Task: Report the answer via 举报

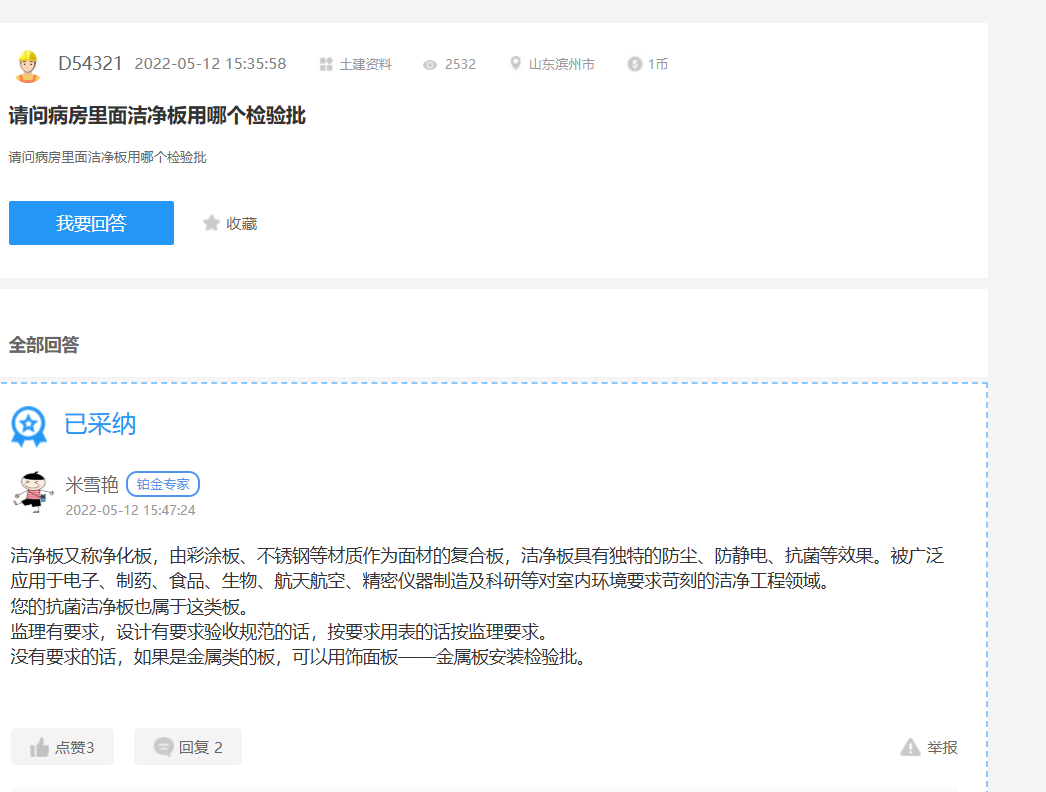Action: click(x=942, y=747)
